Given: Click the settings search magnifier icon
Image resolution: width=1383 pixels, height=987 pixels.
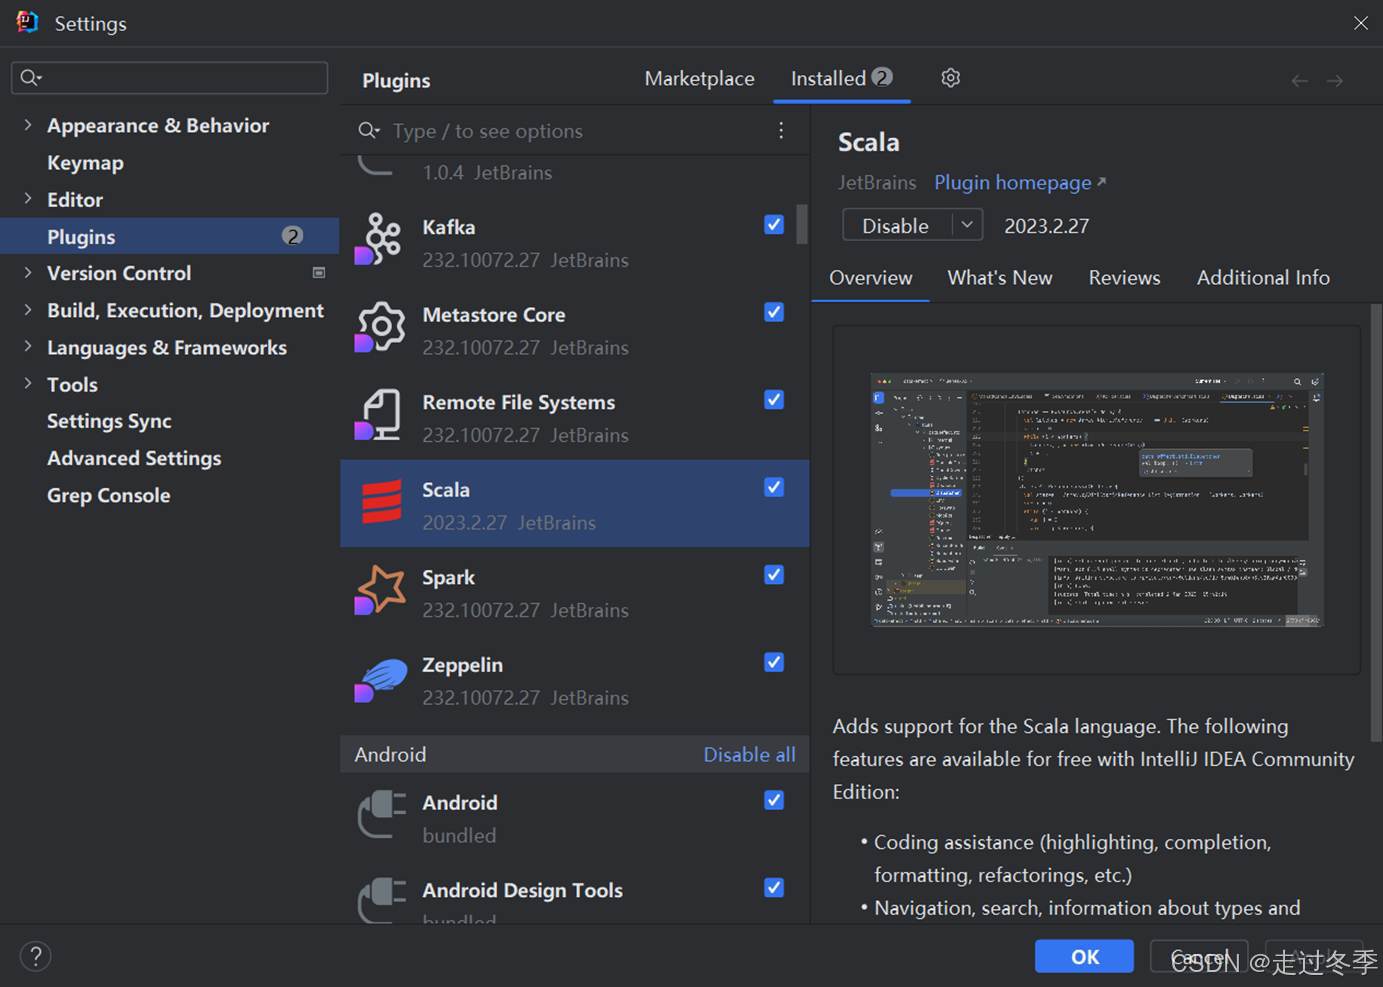Looking at the screenshot, I should point(31,77).
